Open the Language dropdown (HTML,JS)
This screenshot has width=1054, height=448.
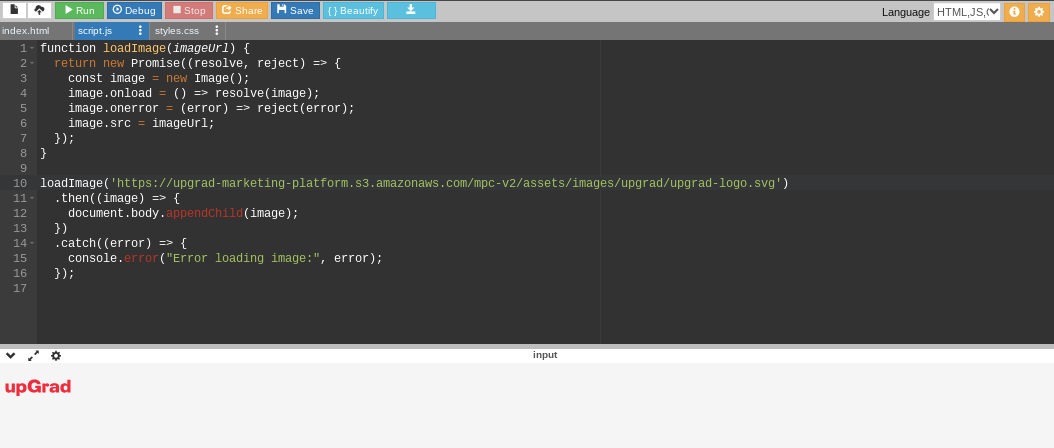pyautogui.click(x=967, y=11)
